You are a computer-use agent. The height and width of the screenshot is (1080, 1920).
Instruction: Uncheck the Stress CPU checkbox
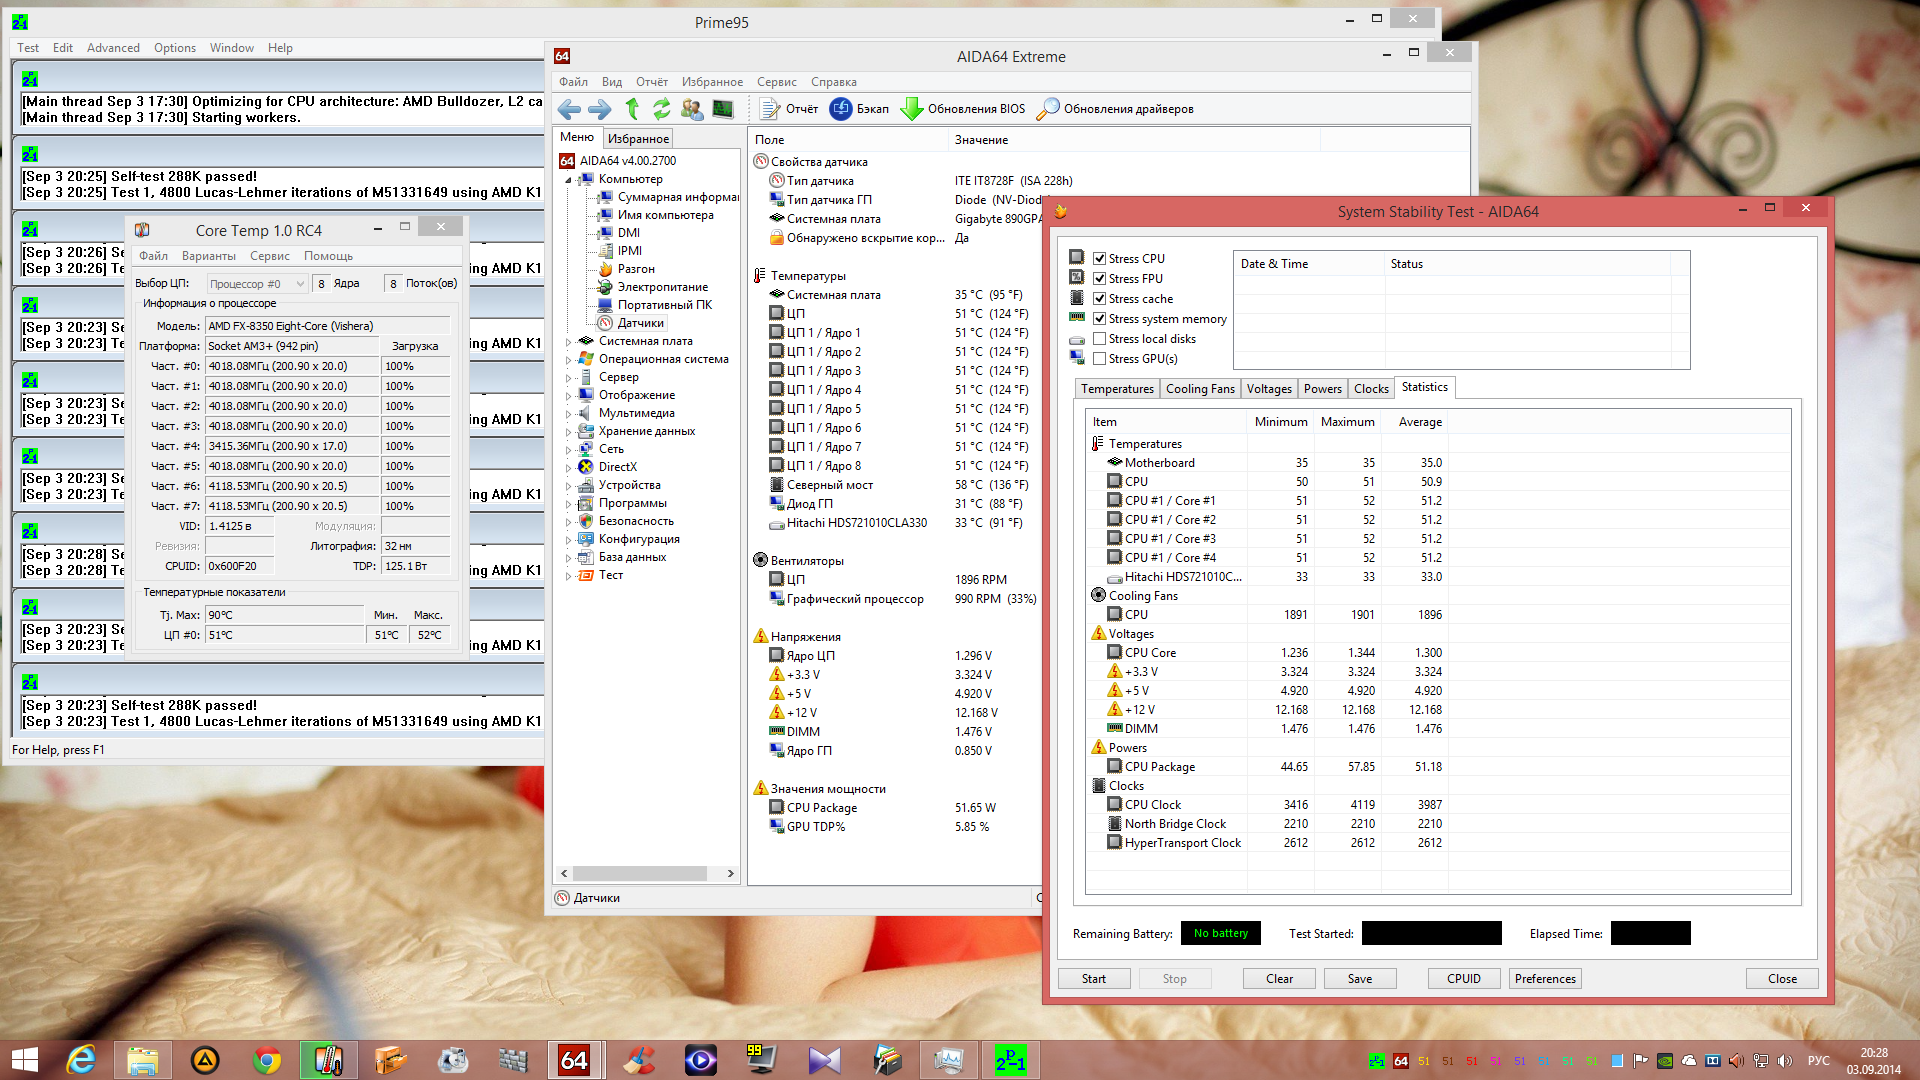[x=1099, y=259]
